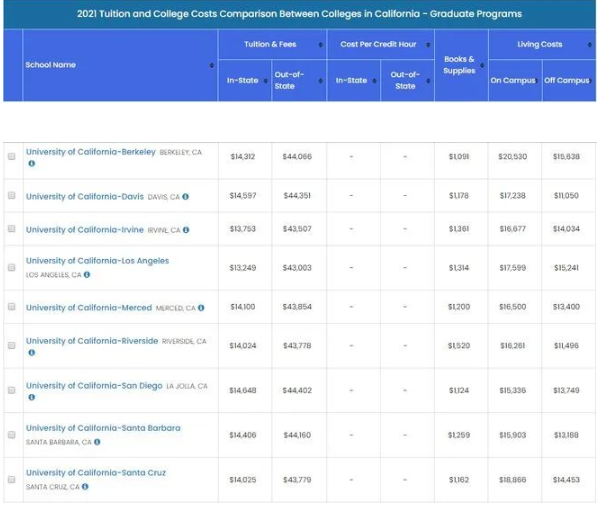Open University of California-Santa Cruz link

click(96, 473)
